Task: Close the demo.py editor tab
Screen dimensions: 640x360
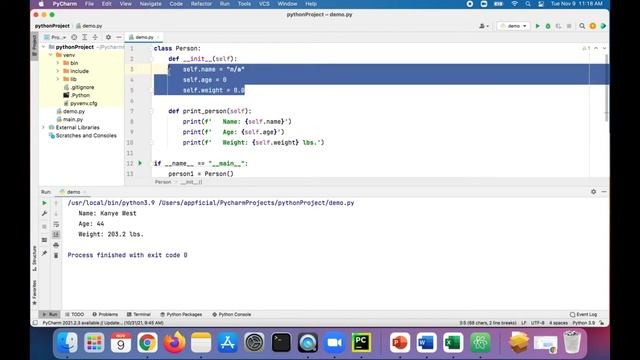Action: (158, 37)
